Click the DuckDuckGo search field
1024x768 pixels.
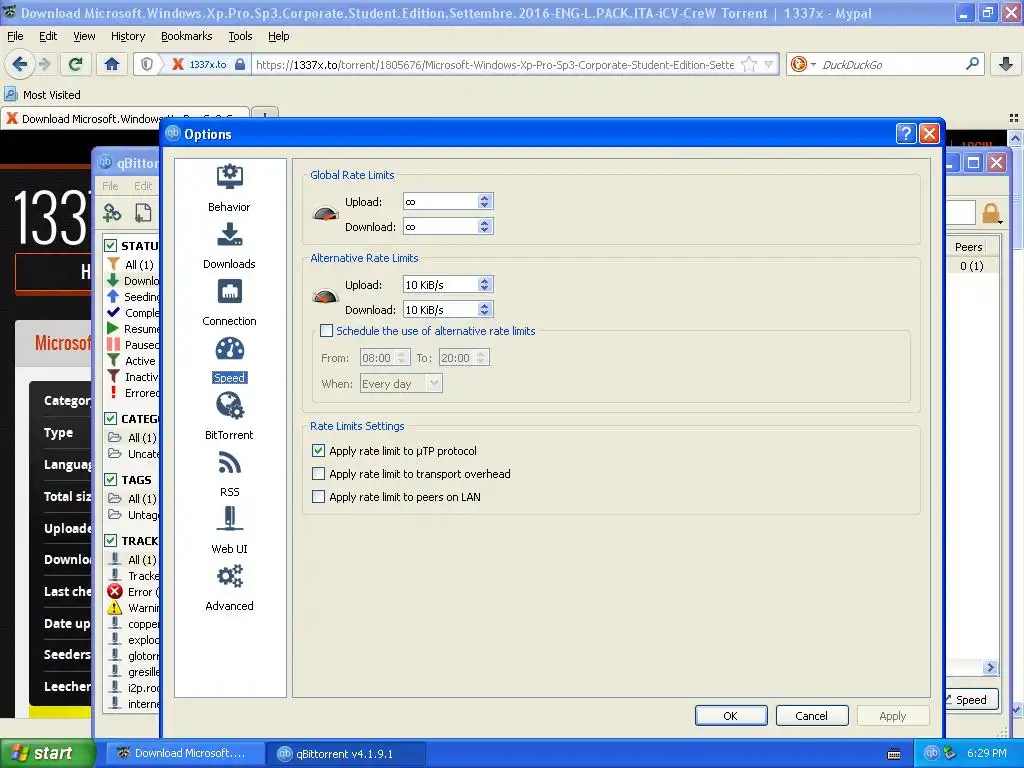point(891,64)
